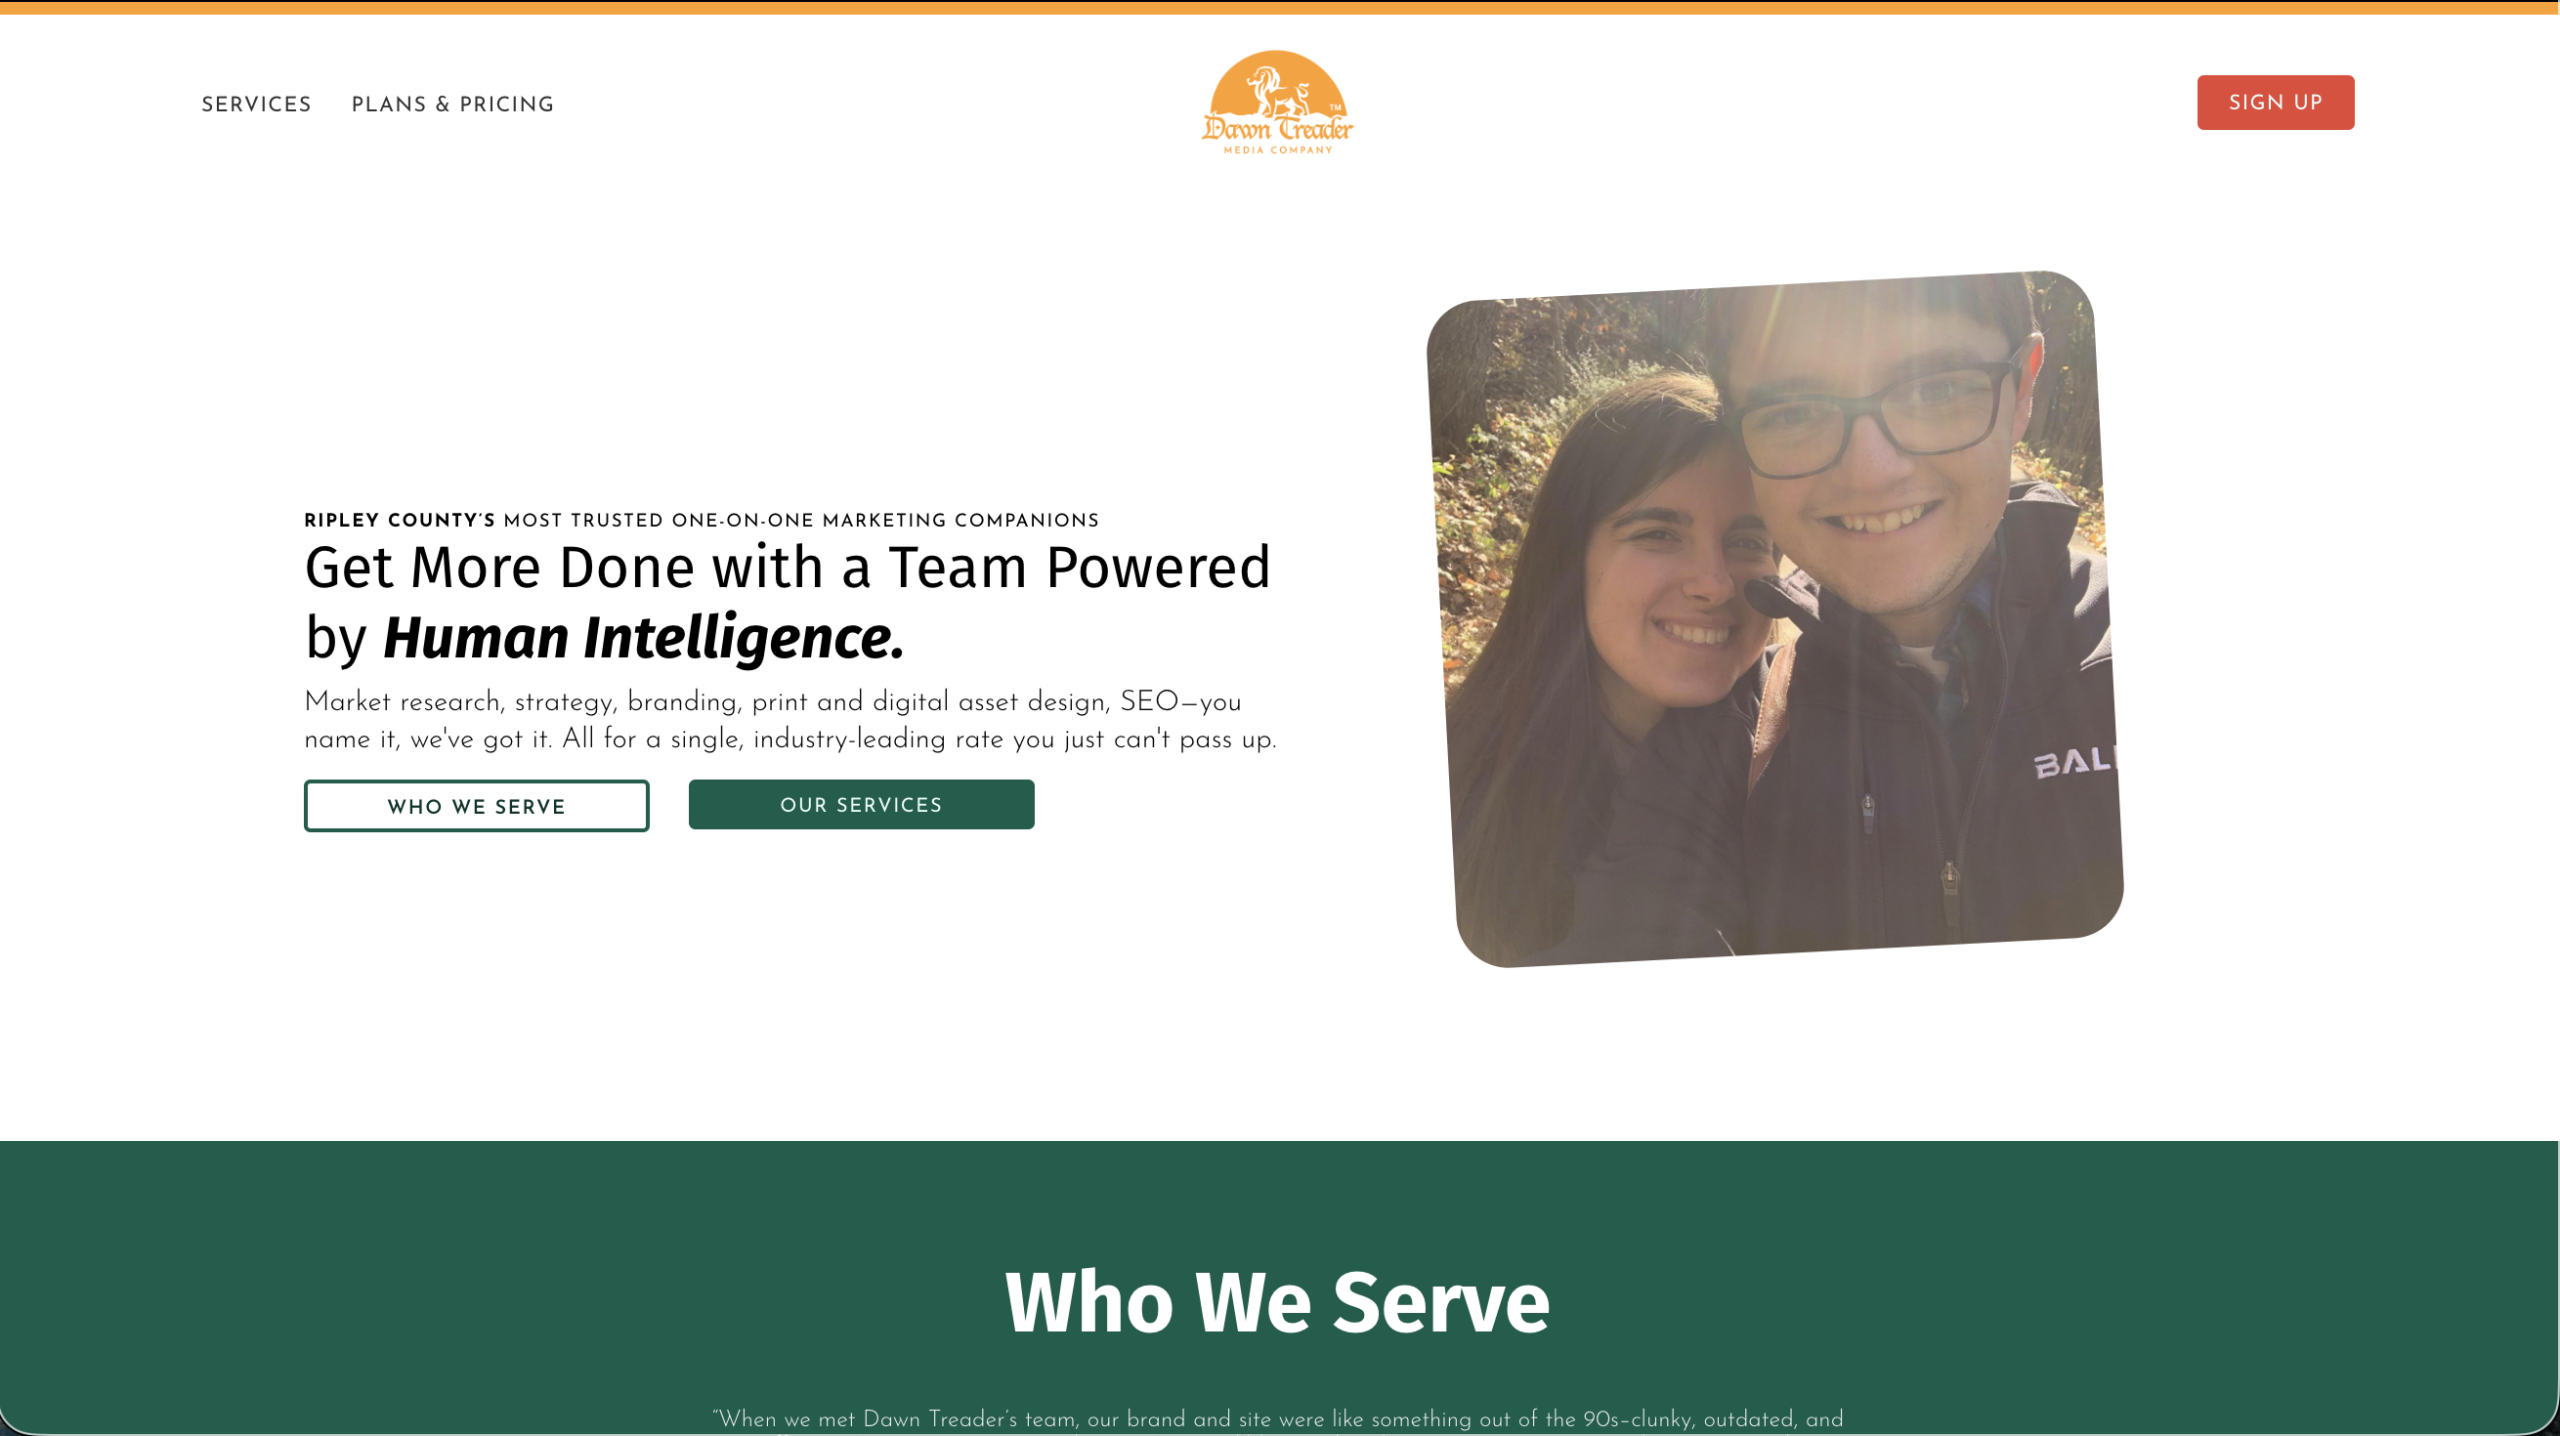
Task: Click the 'BAL' lettering on the jacket in the photo
Action: [x=2073, y=763]
